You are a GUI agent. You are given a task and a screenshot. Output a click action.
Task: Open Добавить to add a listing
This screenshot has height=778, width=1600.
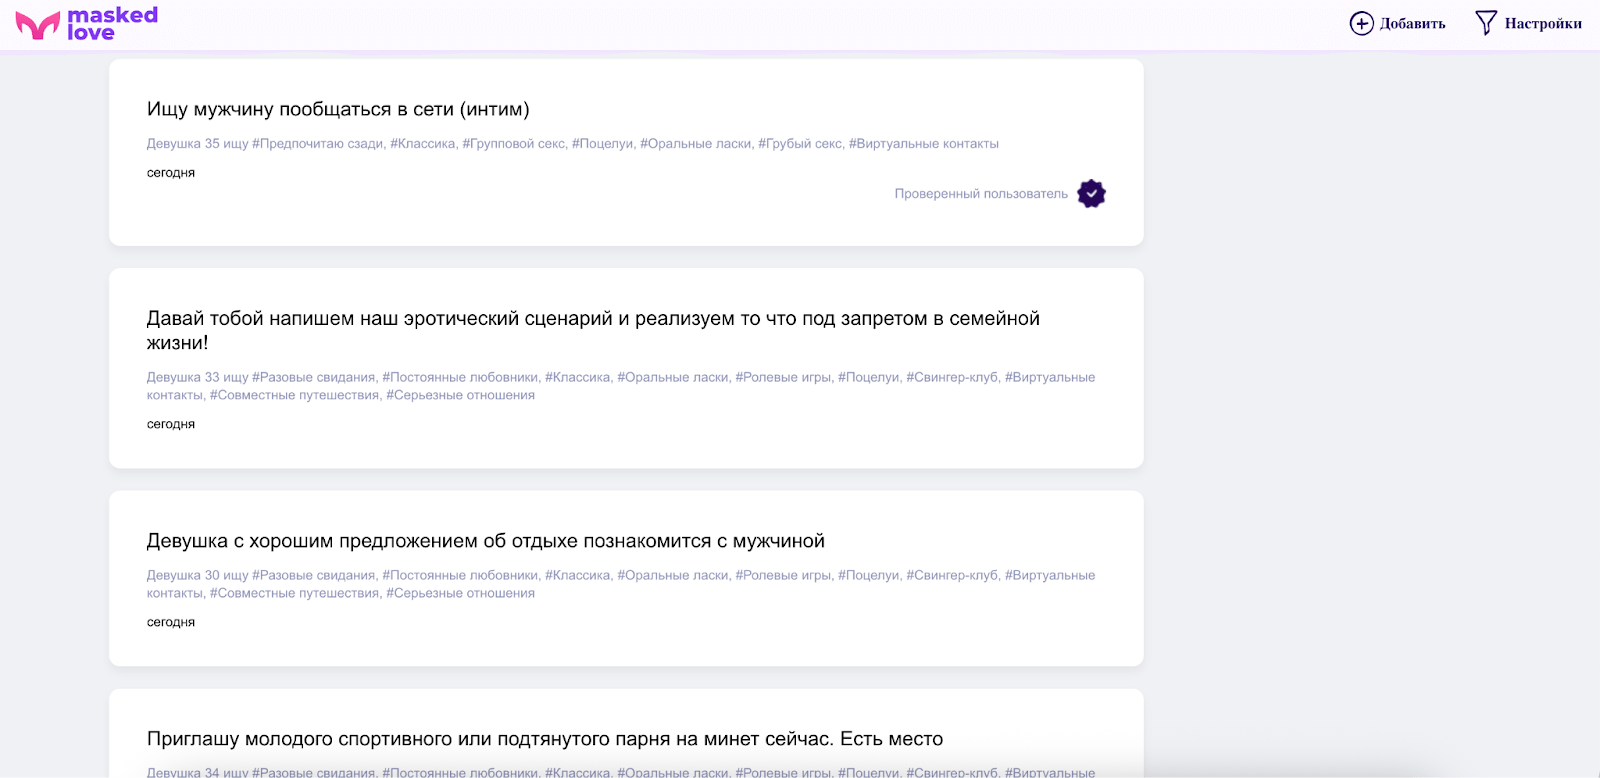point(1397,23)
